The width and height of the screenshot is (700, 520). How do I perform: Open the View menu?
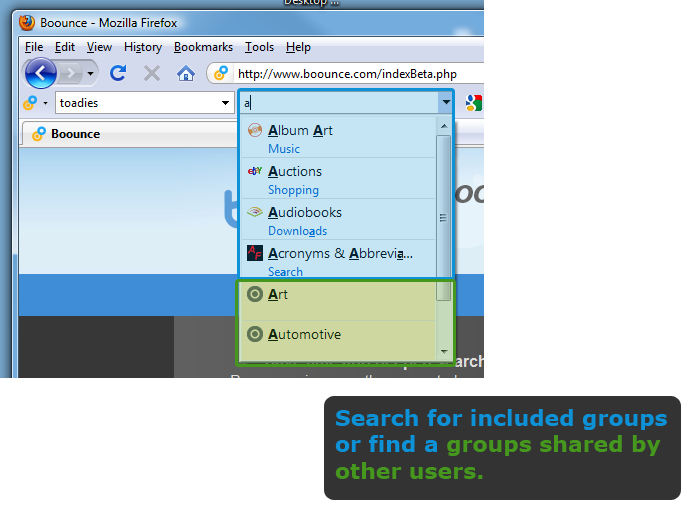tap(99, 47)
